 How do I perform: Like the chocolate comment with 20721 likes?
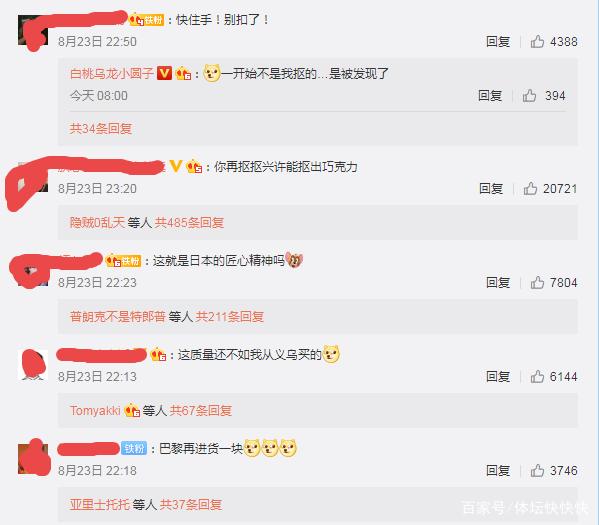pyautogui.click(x=530, y=188)
